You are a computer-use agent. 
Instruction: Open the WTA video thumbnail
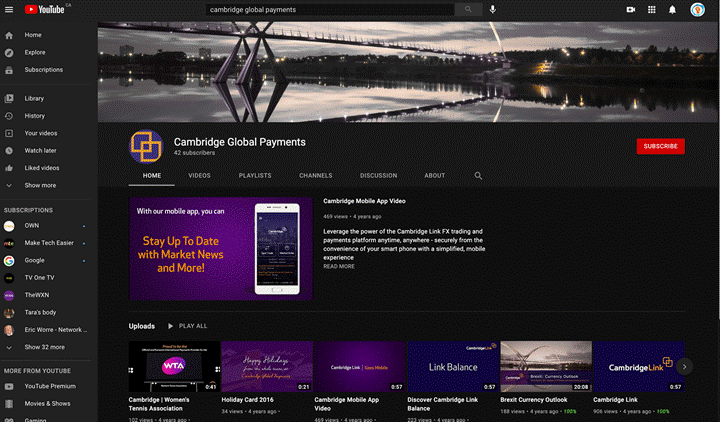point(174,366)
